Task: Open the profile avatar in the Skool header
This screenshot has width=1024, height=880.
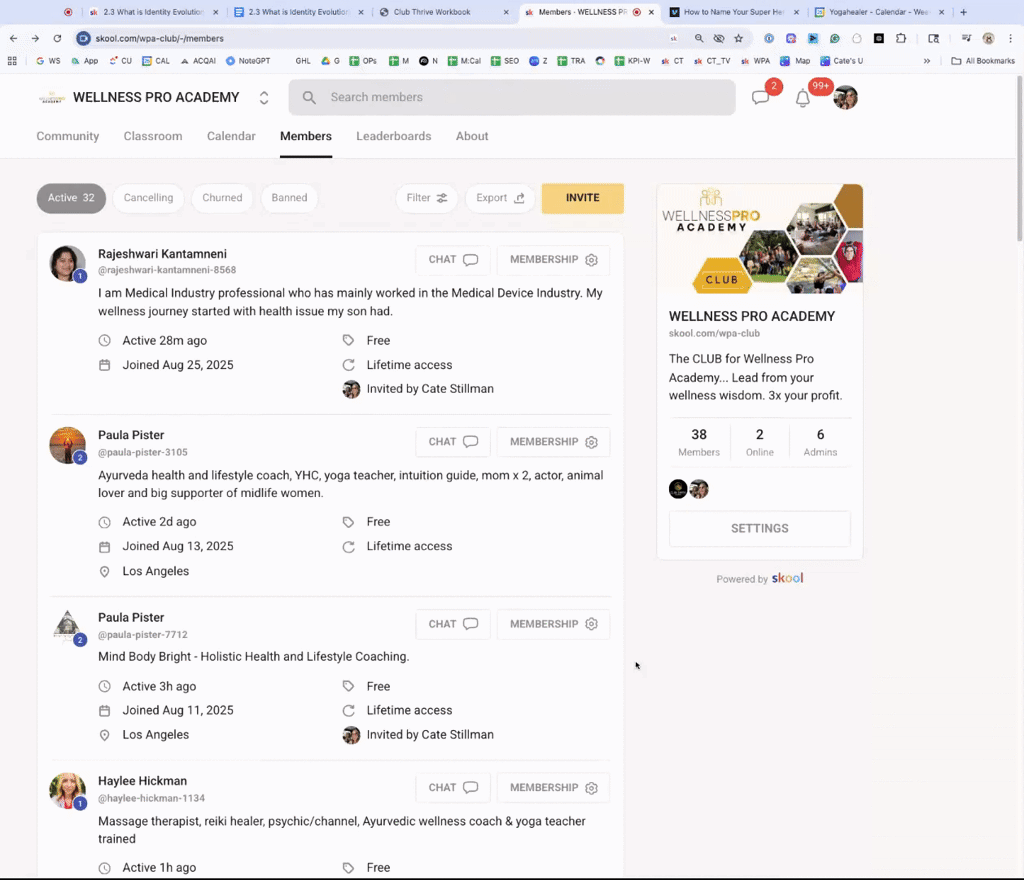Action: pos(845,97)
